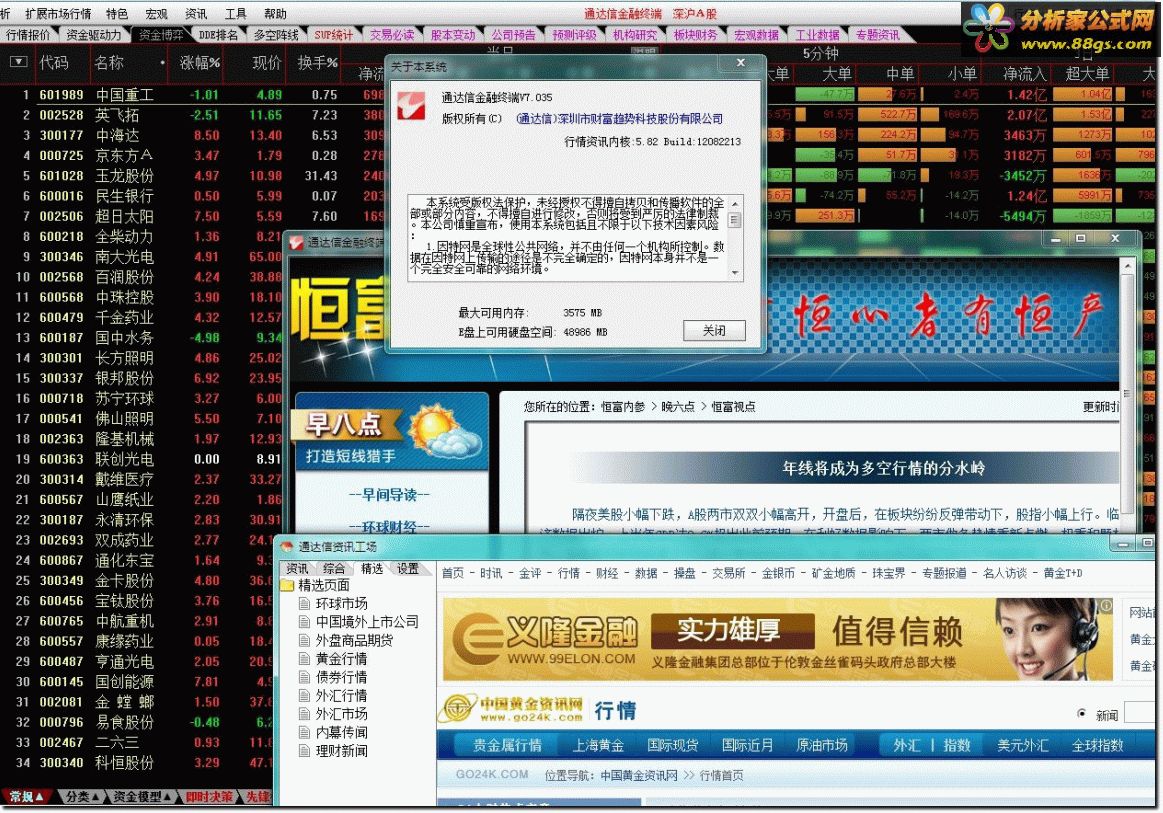Click the Tongdaxin logo in About dialog

pos(412,105)
